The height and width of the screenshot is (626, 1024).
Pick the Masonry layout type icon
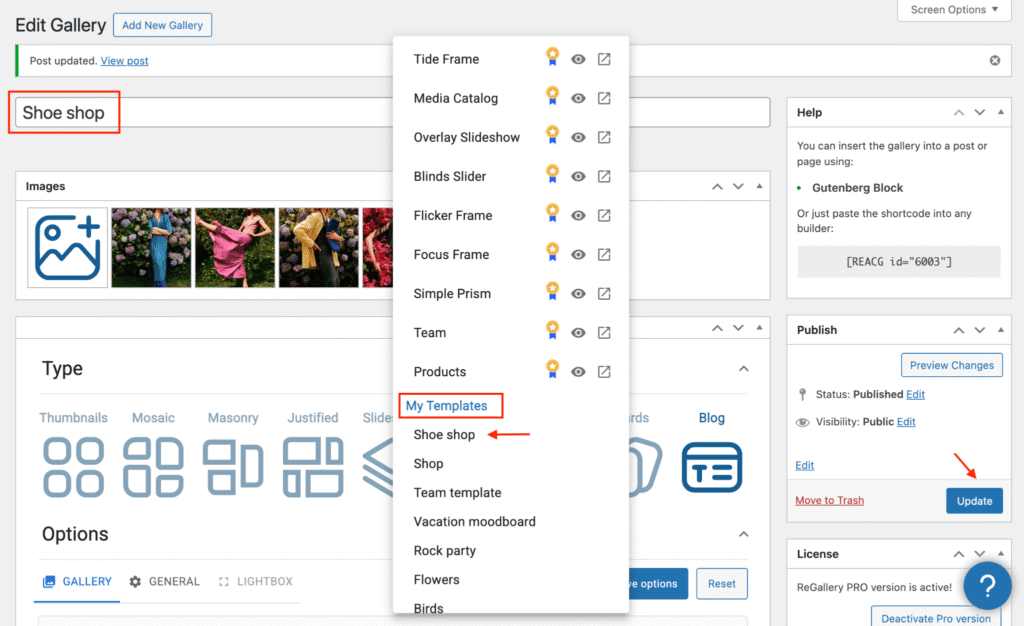[x=233, y=467]
